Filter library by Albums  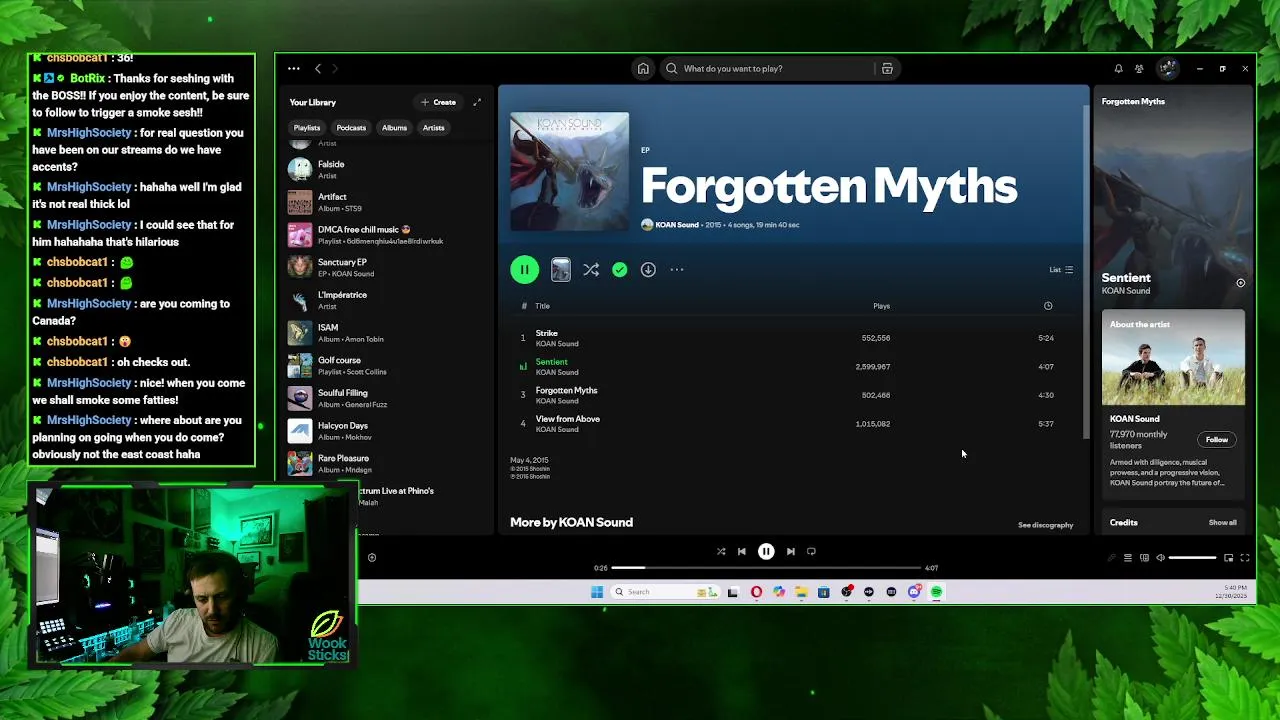[394, 128]
